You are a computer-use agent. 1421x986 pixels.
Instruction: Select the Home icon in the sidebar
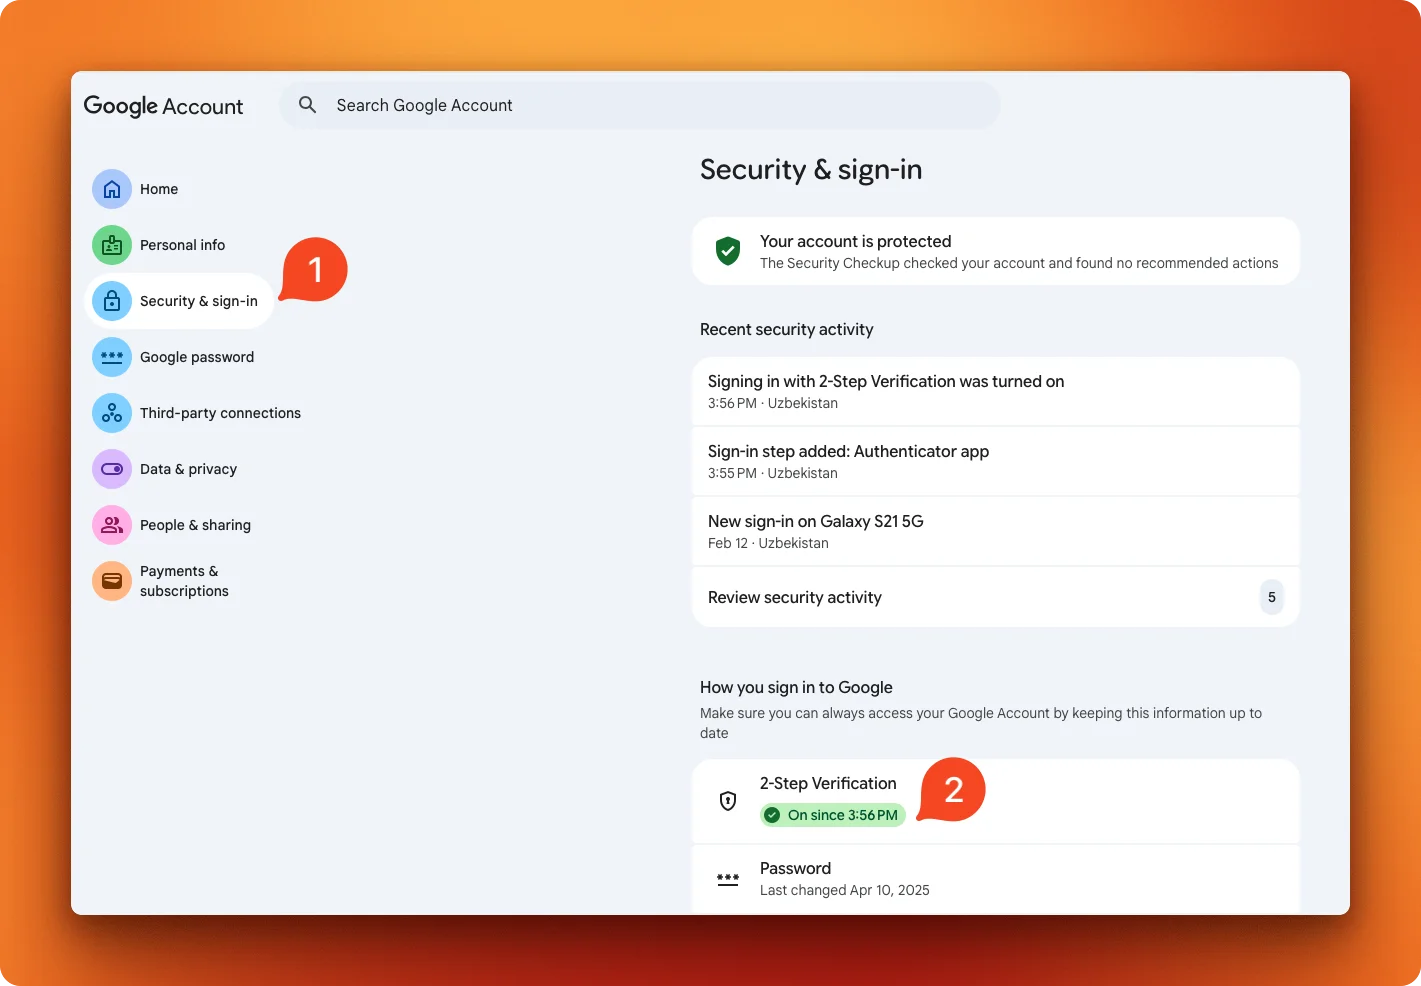111,189
